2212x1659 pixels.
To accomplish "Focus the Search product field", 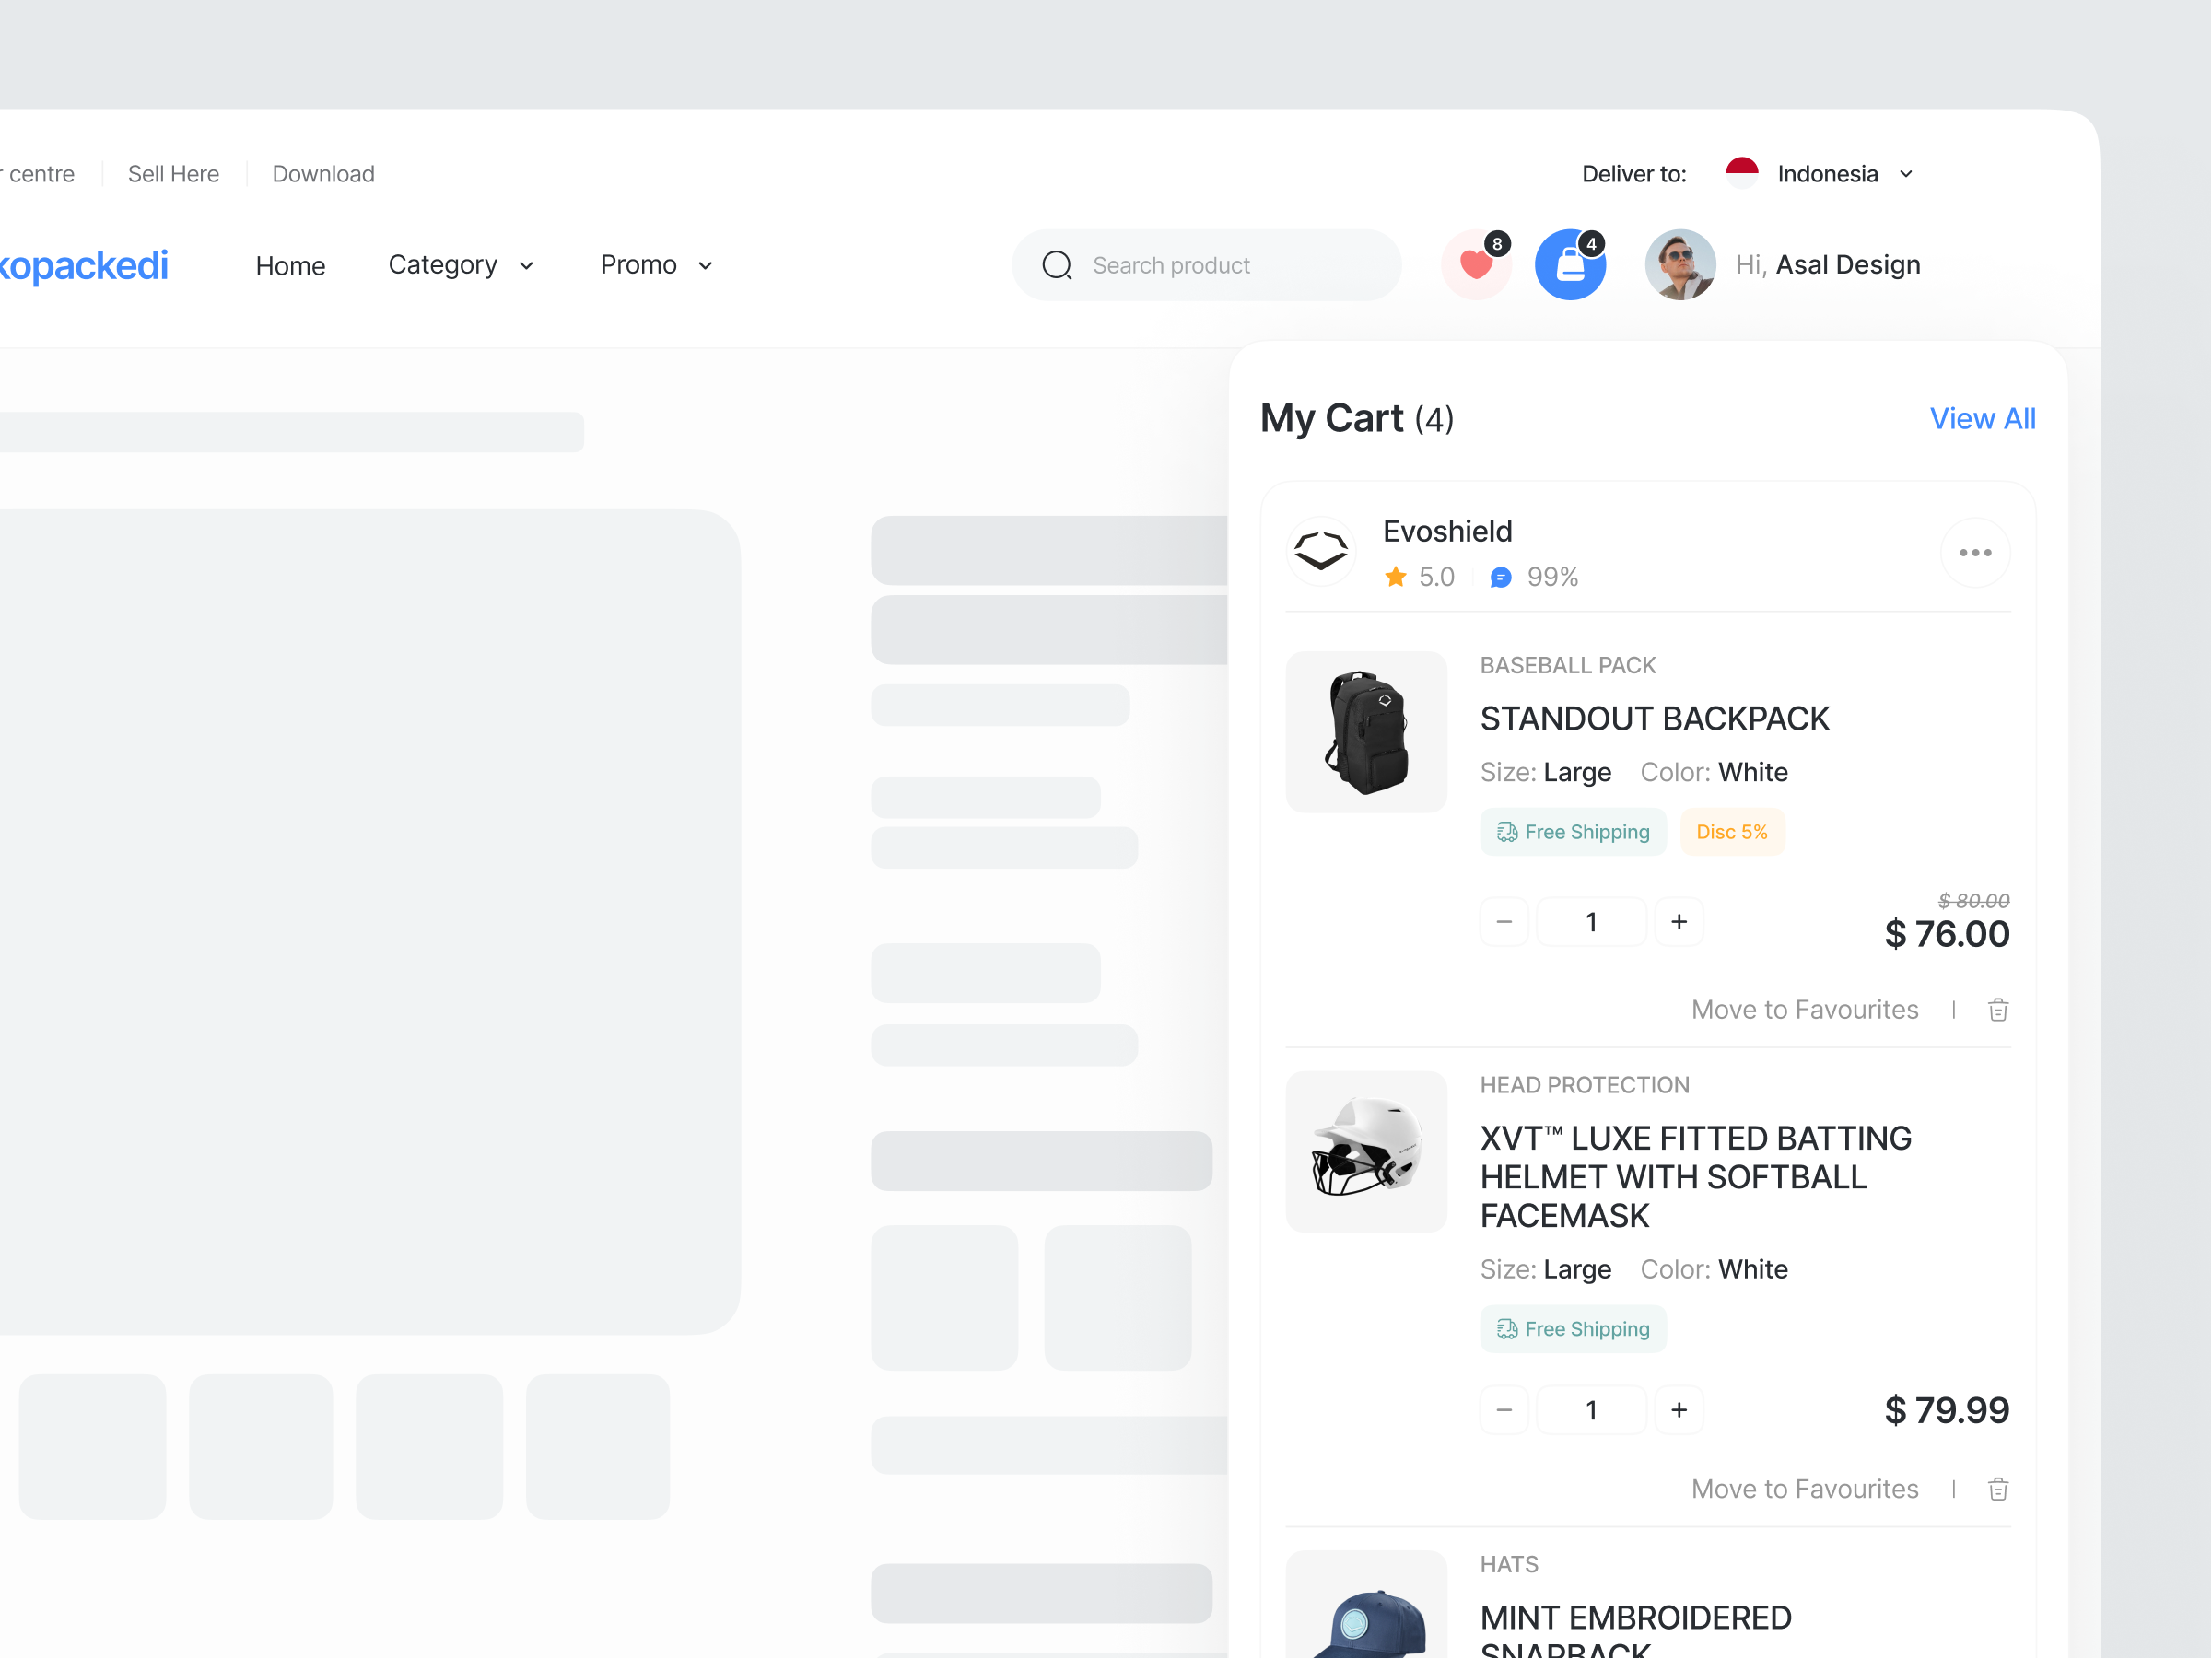I will point(1207,265).
